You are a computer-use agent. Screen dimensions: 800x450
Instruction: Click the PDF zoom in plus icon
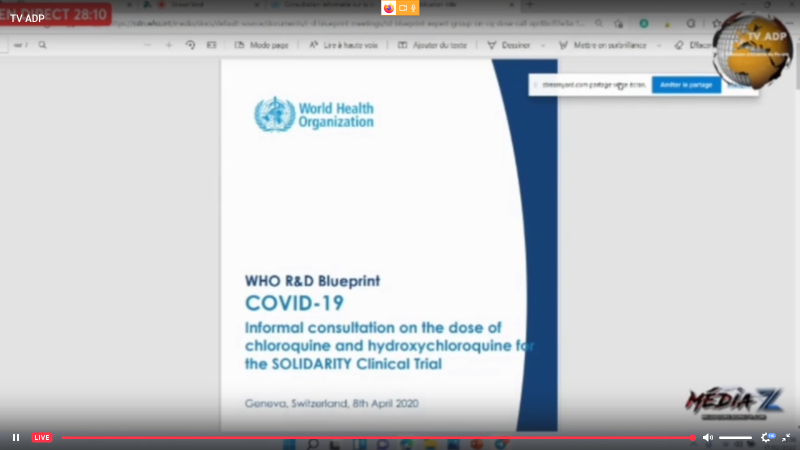click(169, 45)
